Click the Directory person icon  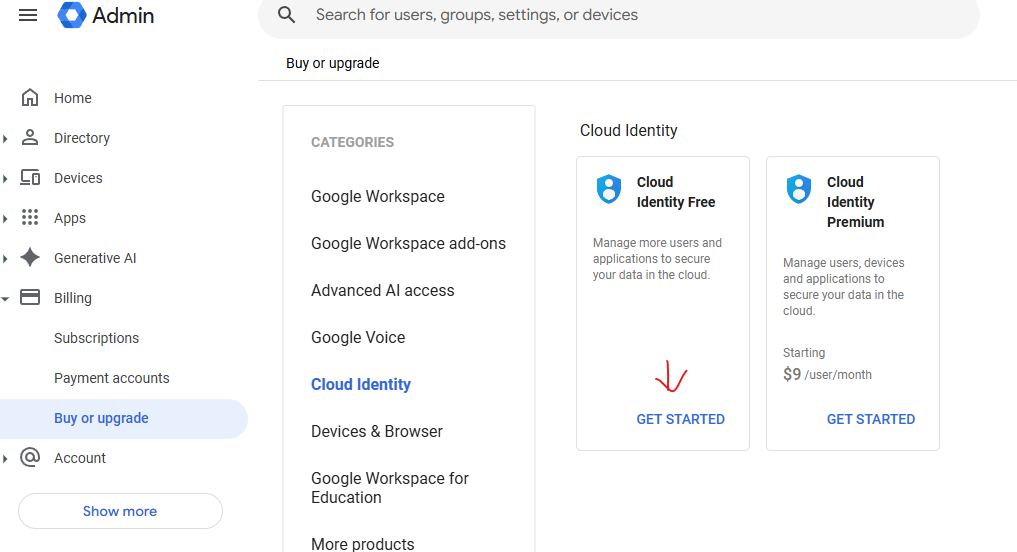pyautogui.click(x=30, y=138)
